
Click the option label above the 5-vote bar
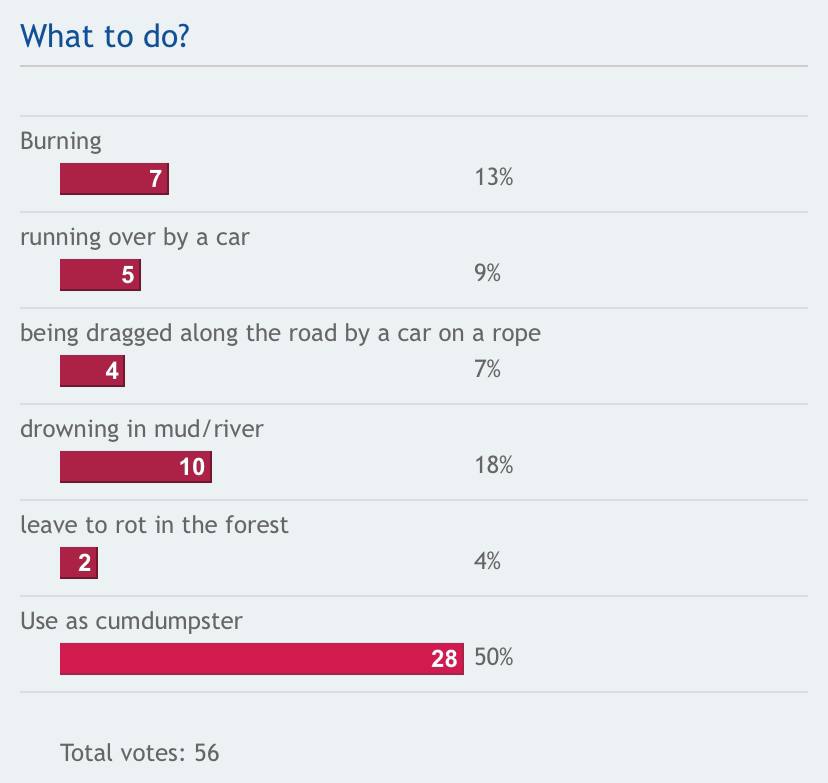coord(135,238)
